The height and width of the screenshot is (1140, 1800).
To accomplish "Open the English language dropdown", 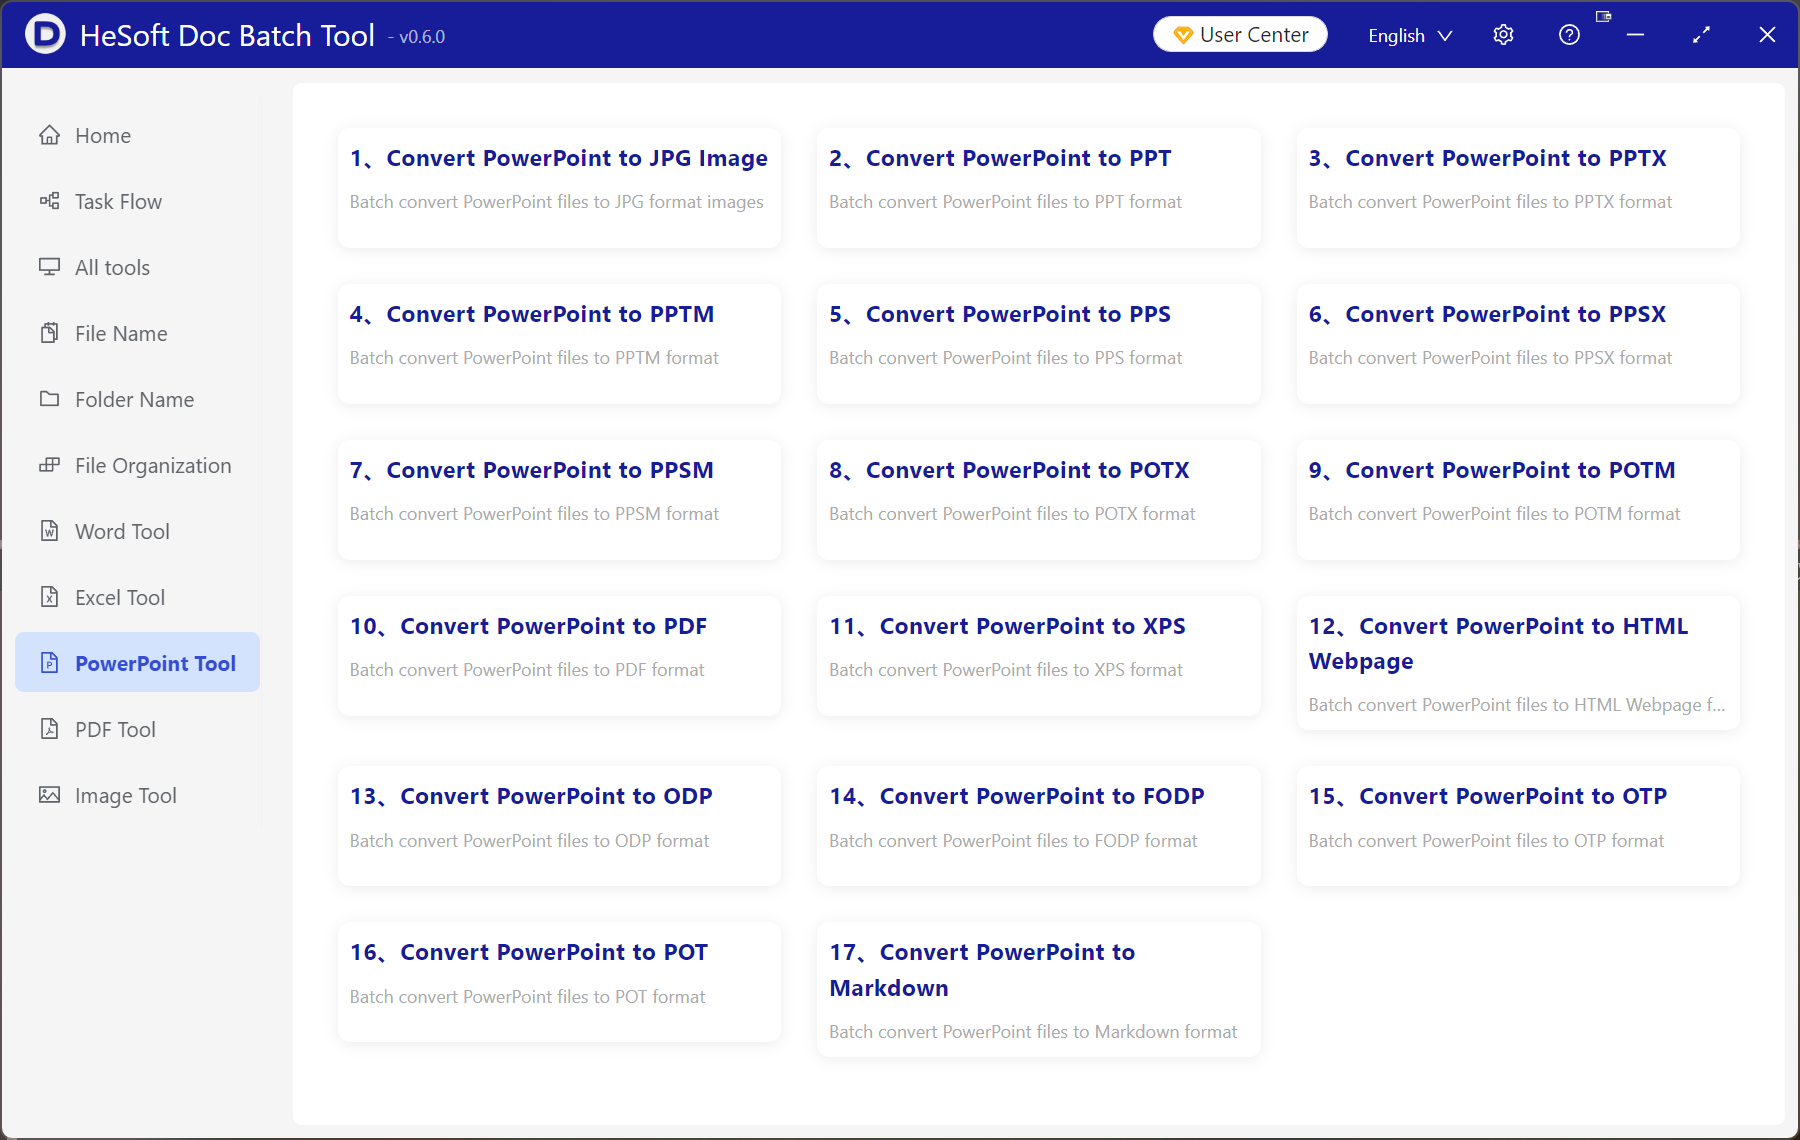I will pyautogui.click(x=1410, y=35).
